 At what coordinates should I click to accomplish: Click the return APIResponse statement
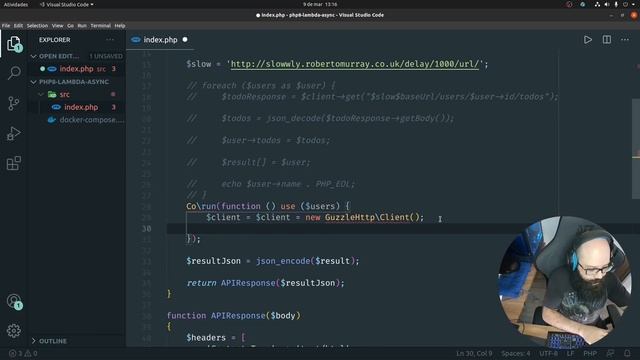(265, 283)
